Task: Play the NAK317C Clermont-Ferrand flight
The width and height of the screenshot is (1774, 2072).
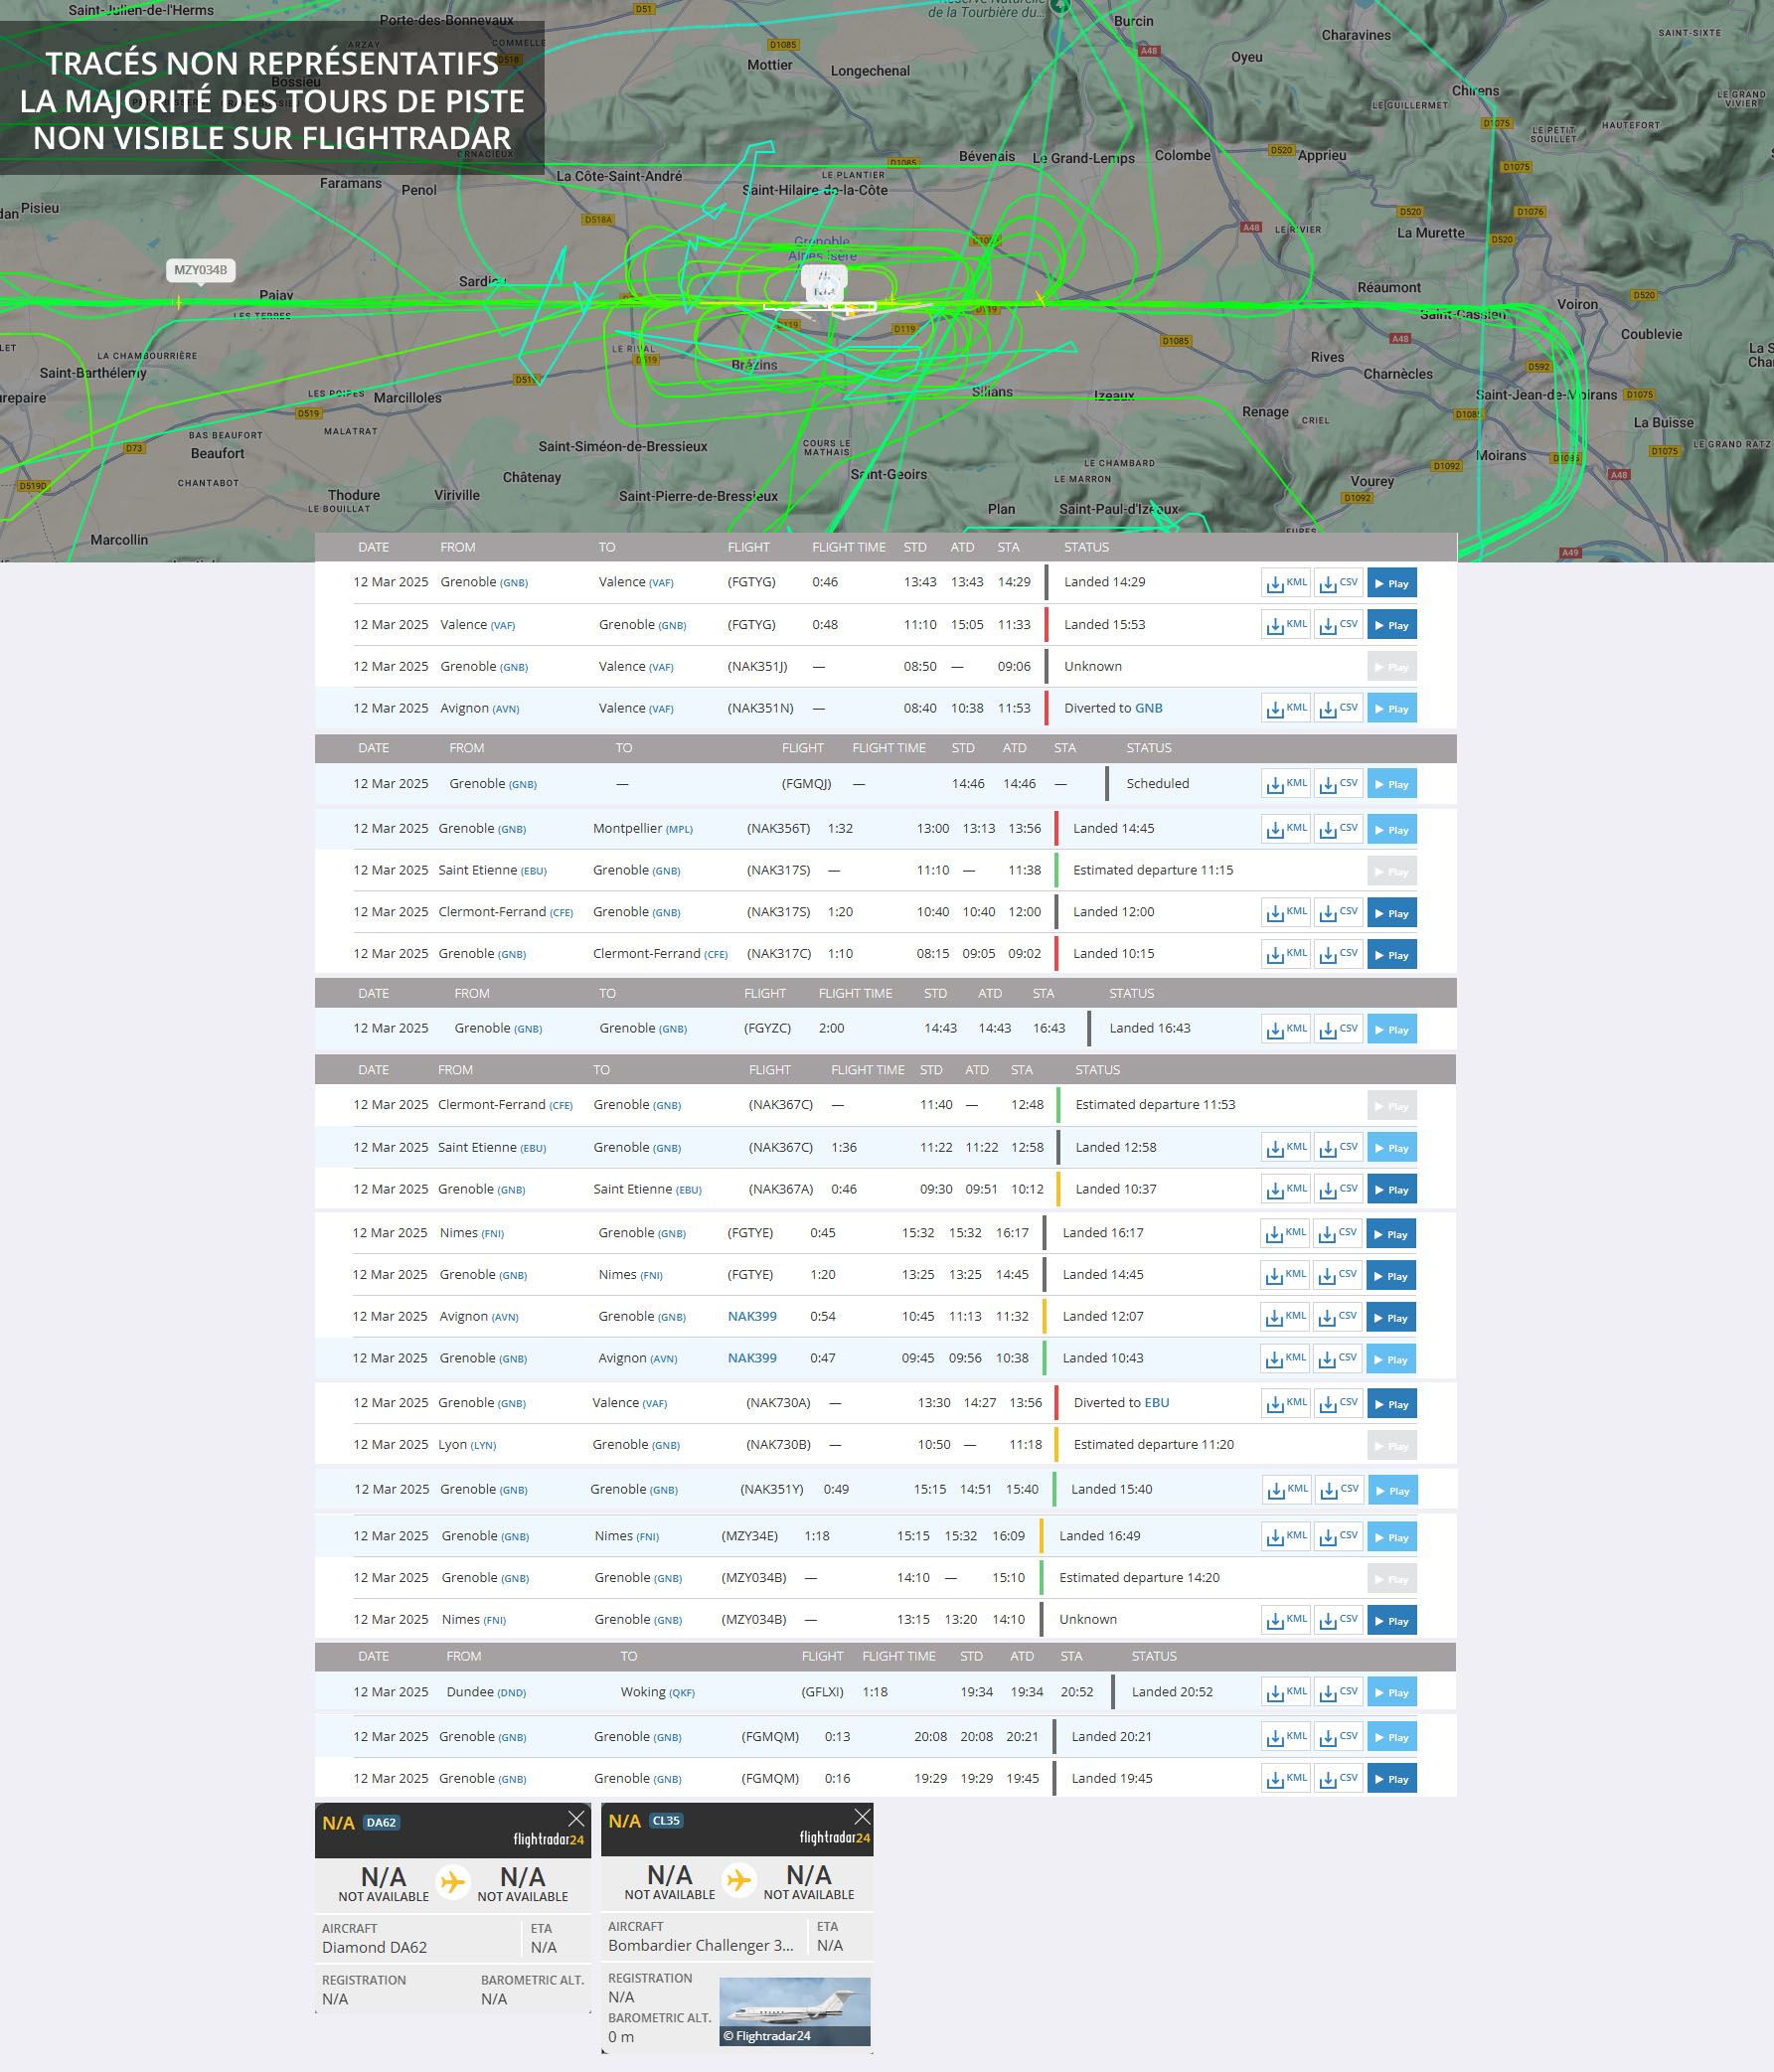Action: pyautogui.click(x=1391, y=955)
